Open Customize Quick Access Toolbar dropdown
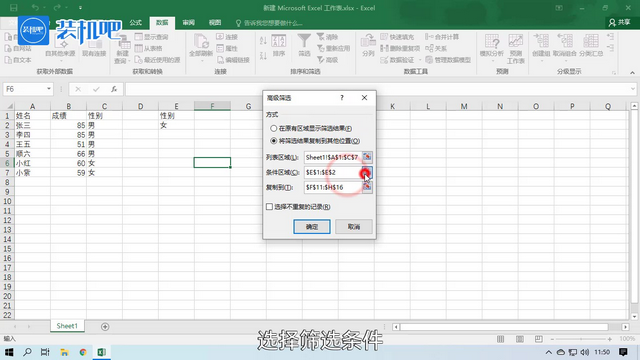640x360 pixels. coord(80,8)
